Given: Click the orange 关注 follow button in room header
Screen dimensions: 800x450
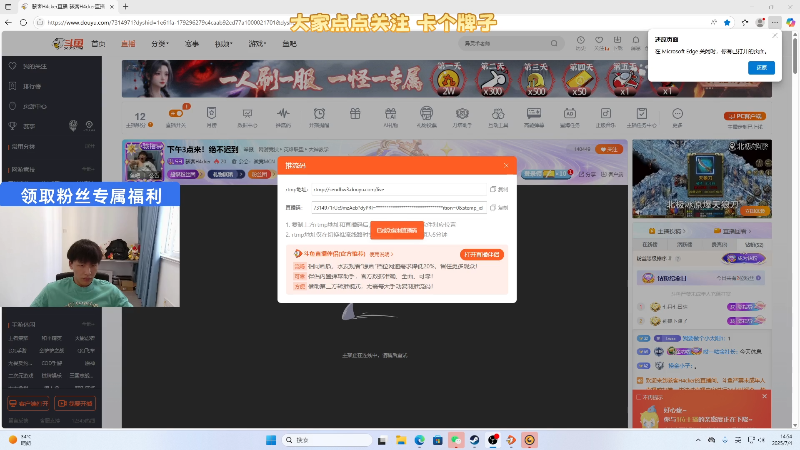Looking at the screenshot, I should pos(609,149).
